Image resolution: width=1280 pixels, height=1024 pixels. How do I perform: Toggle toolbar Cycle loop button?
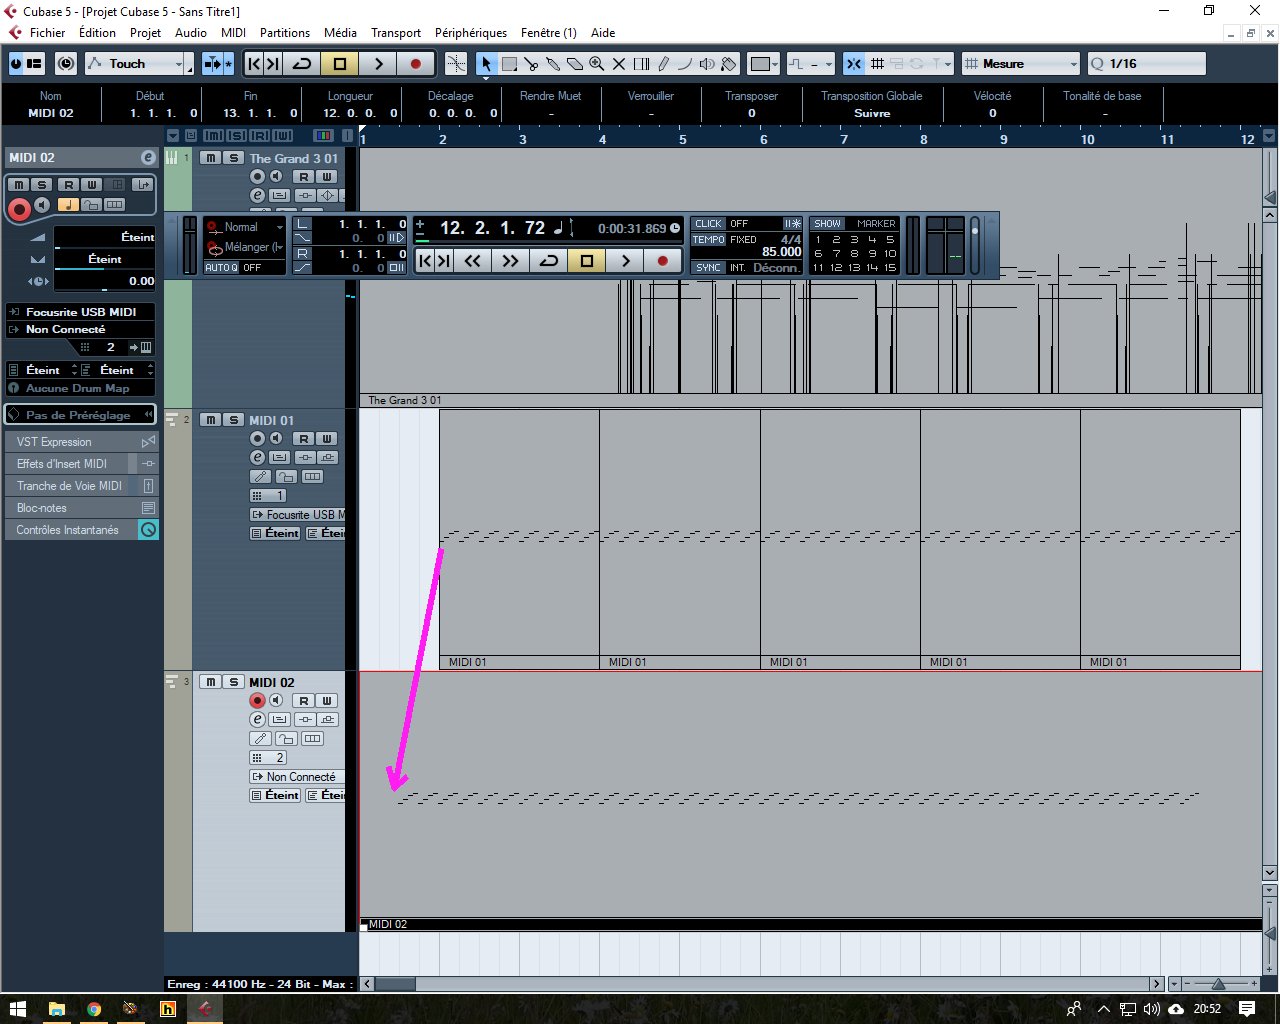302,64
